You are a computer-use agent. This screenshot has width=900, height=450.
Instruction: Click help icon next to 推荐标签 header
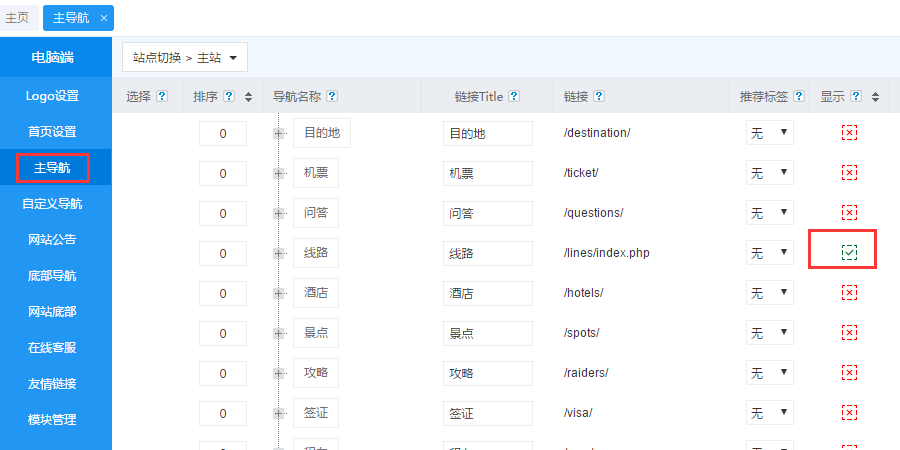797,97
